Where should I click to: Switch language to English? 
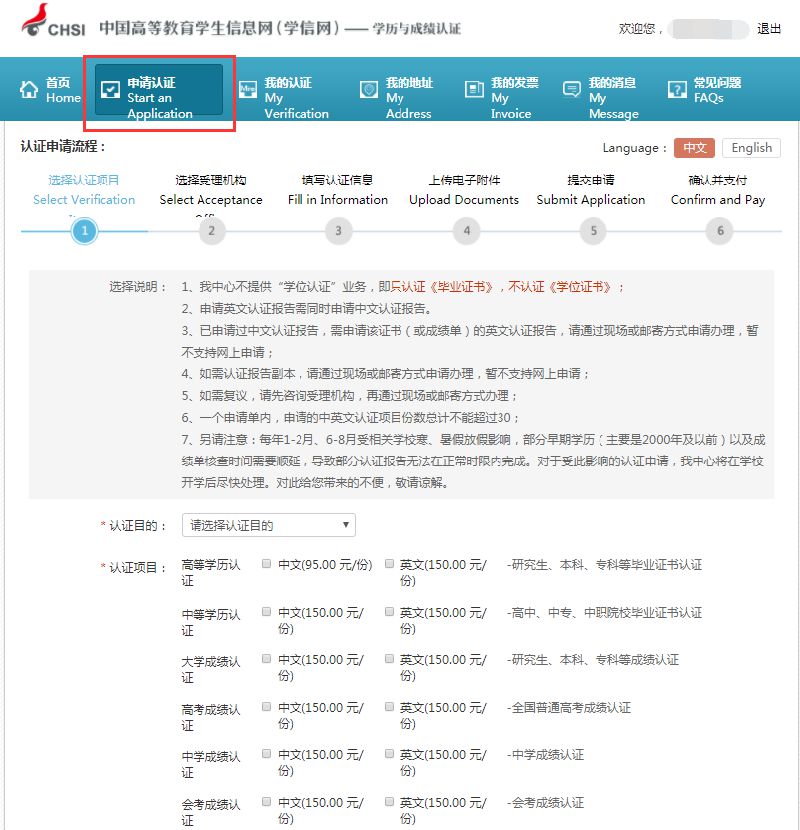click(751, 148)
